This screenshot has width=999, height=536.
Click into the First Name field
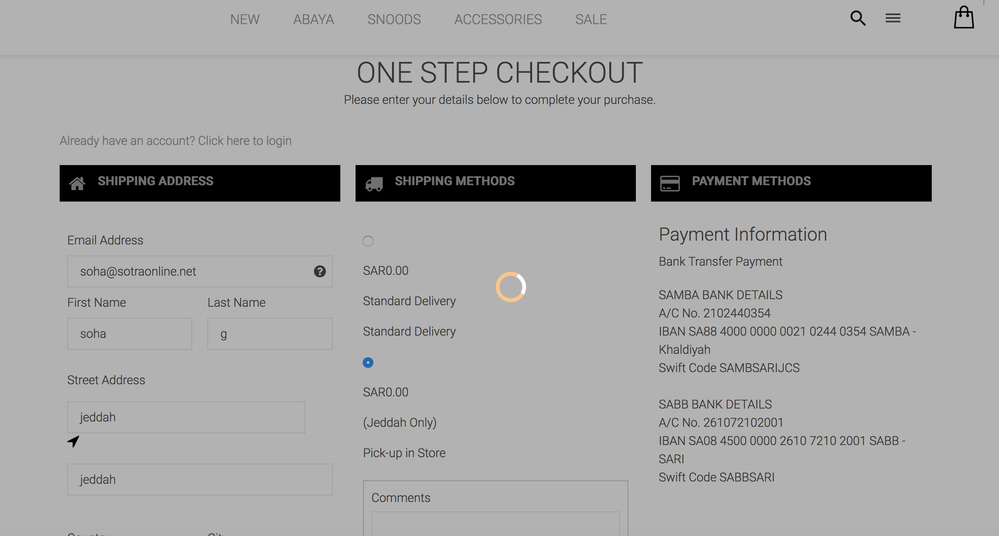[x=129, y=334]
